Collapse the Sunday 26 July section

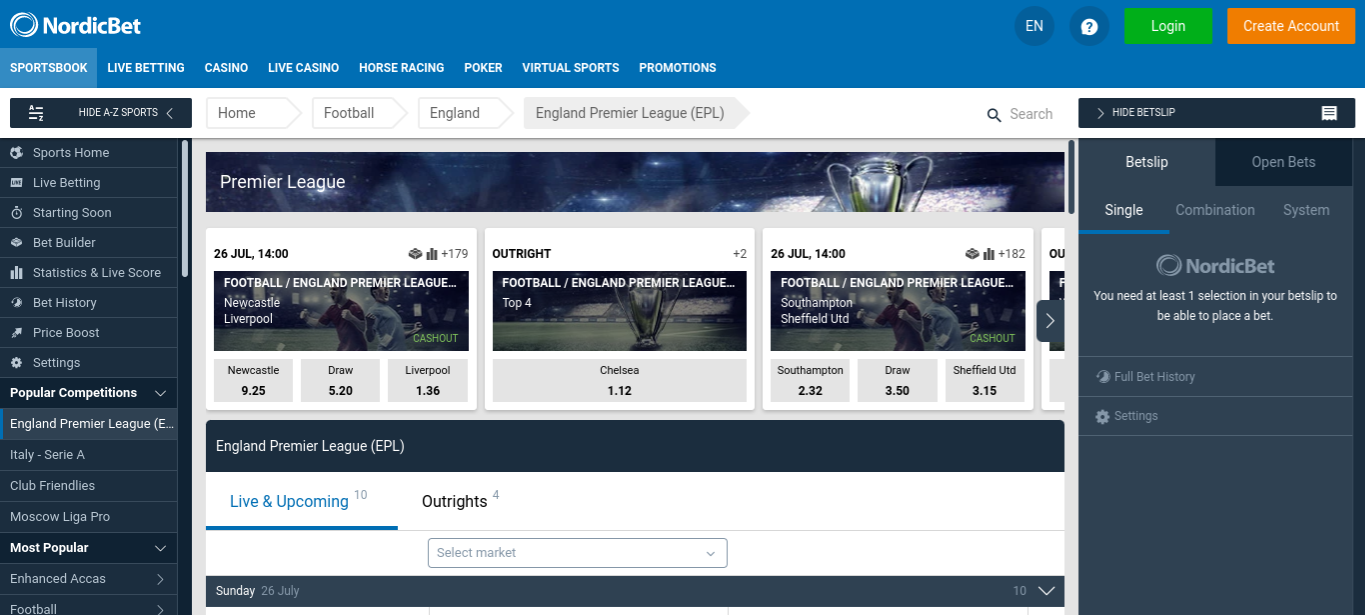coord(1046,591)
